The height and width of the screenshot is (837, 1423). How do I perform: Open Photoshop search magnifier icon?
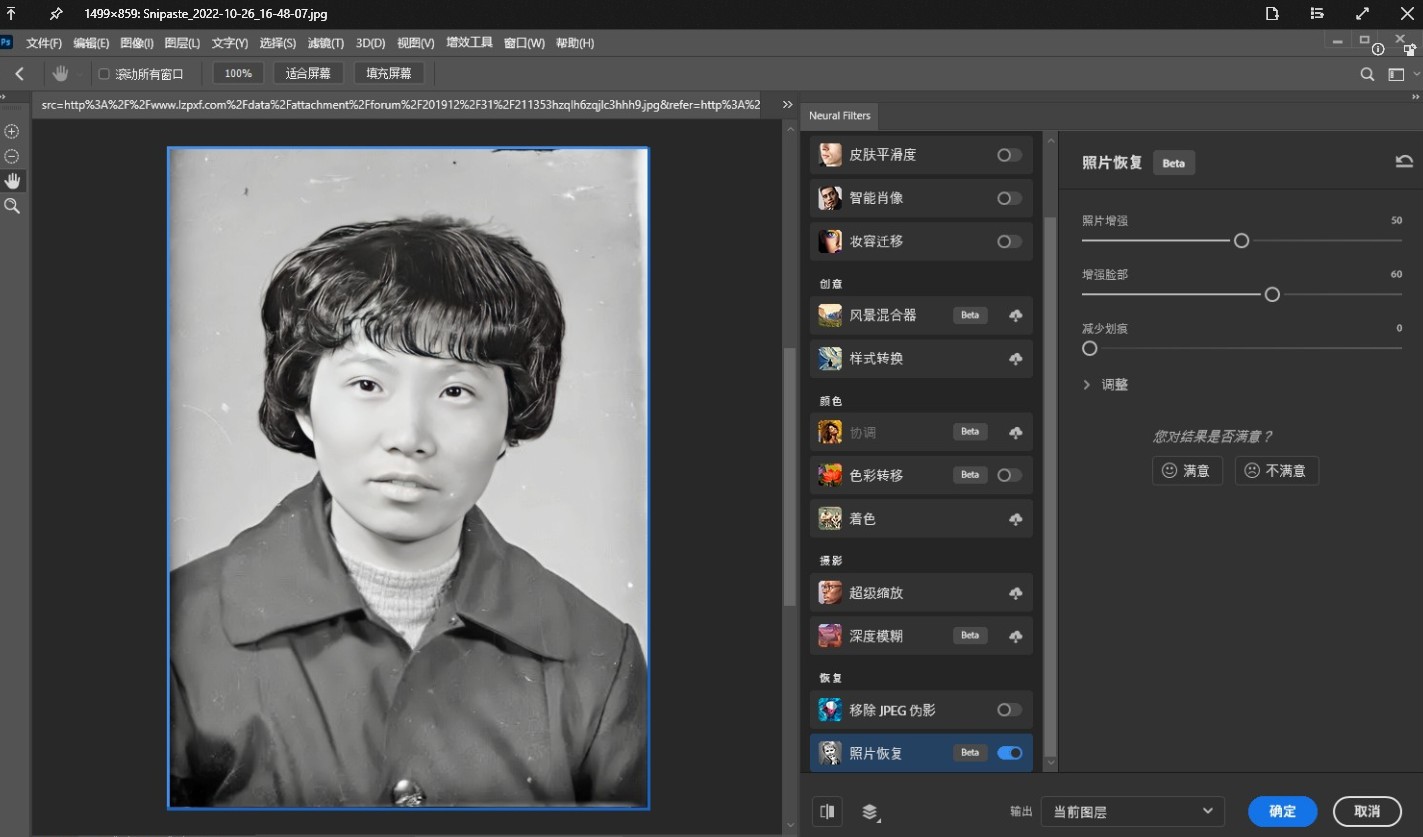1367,74
